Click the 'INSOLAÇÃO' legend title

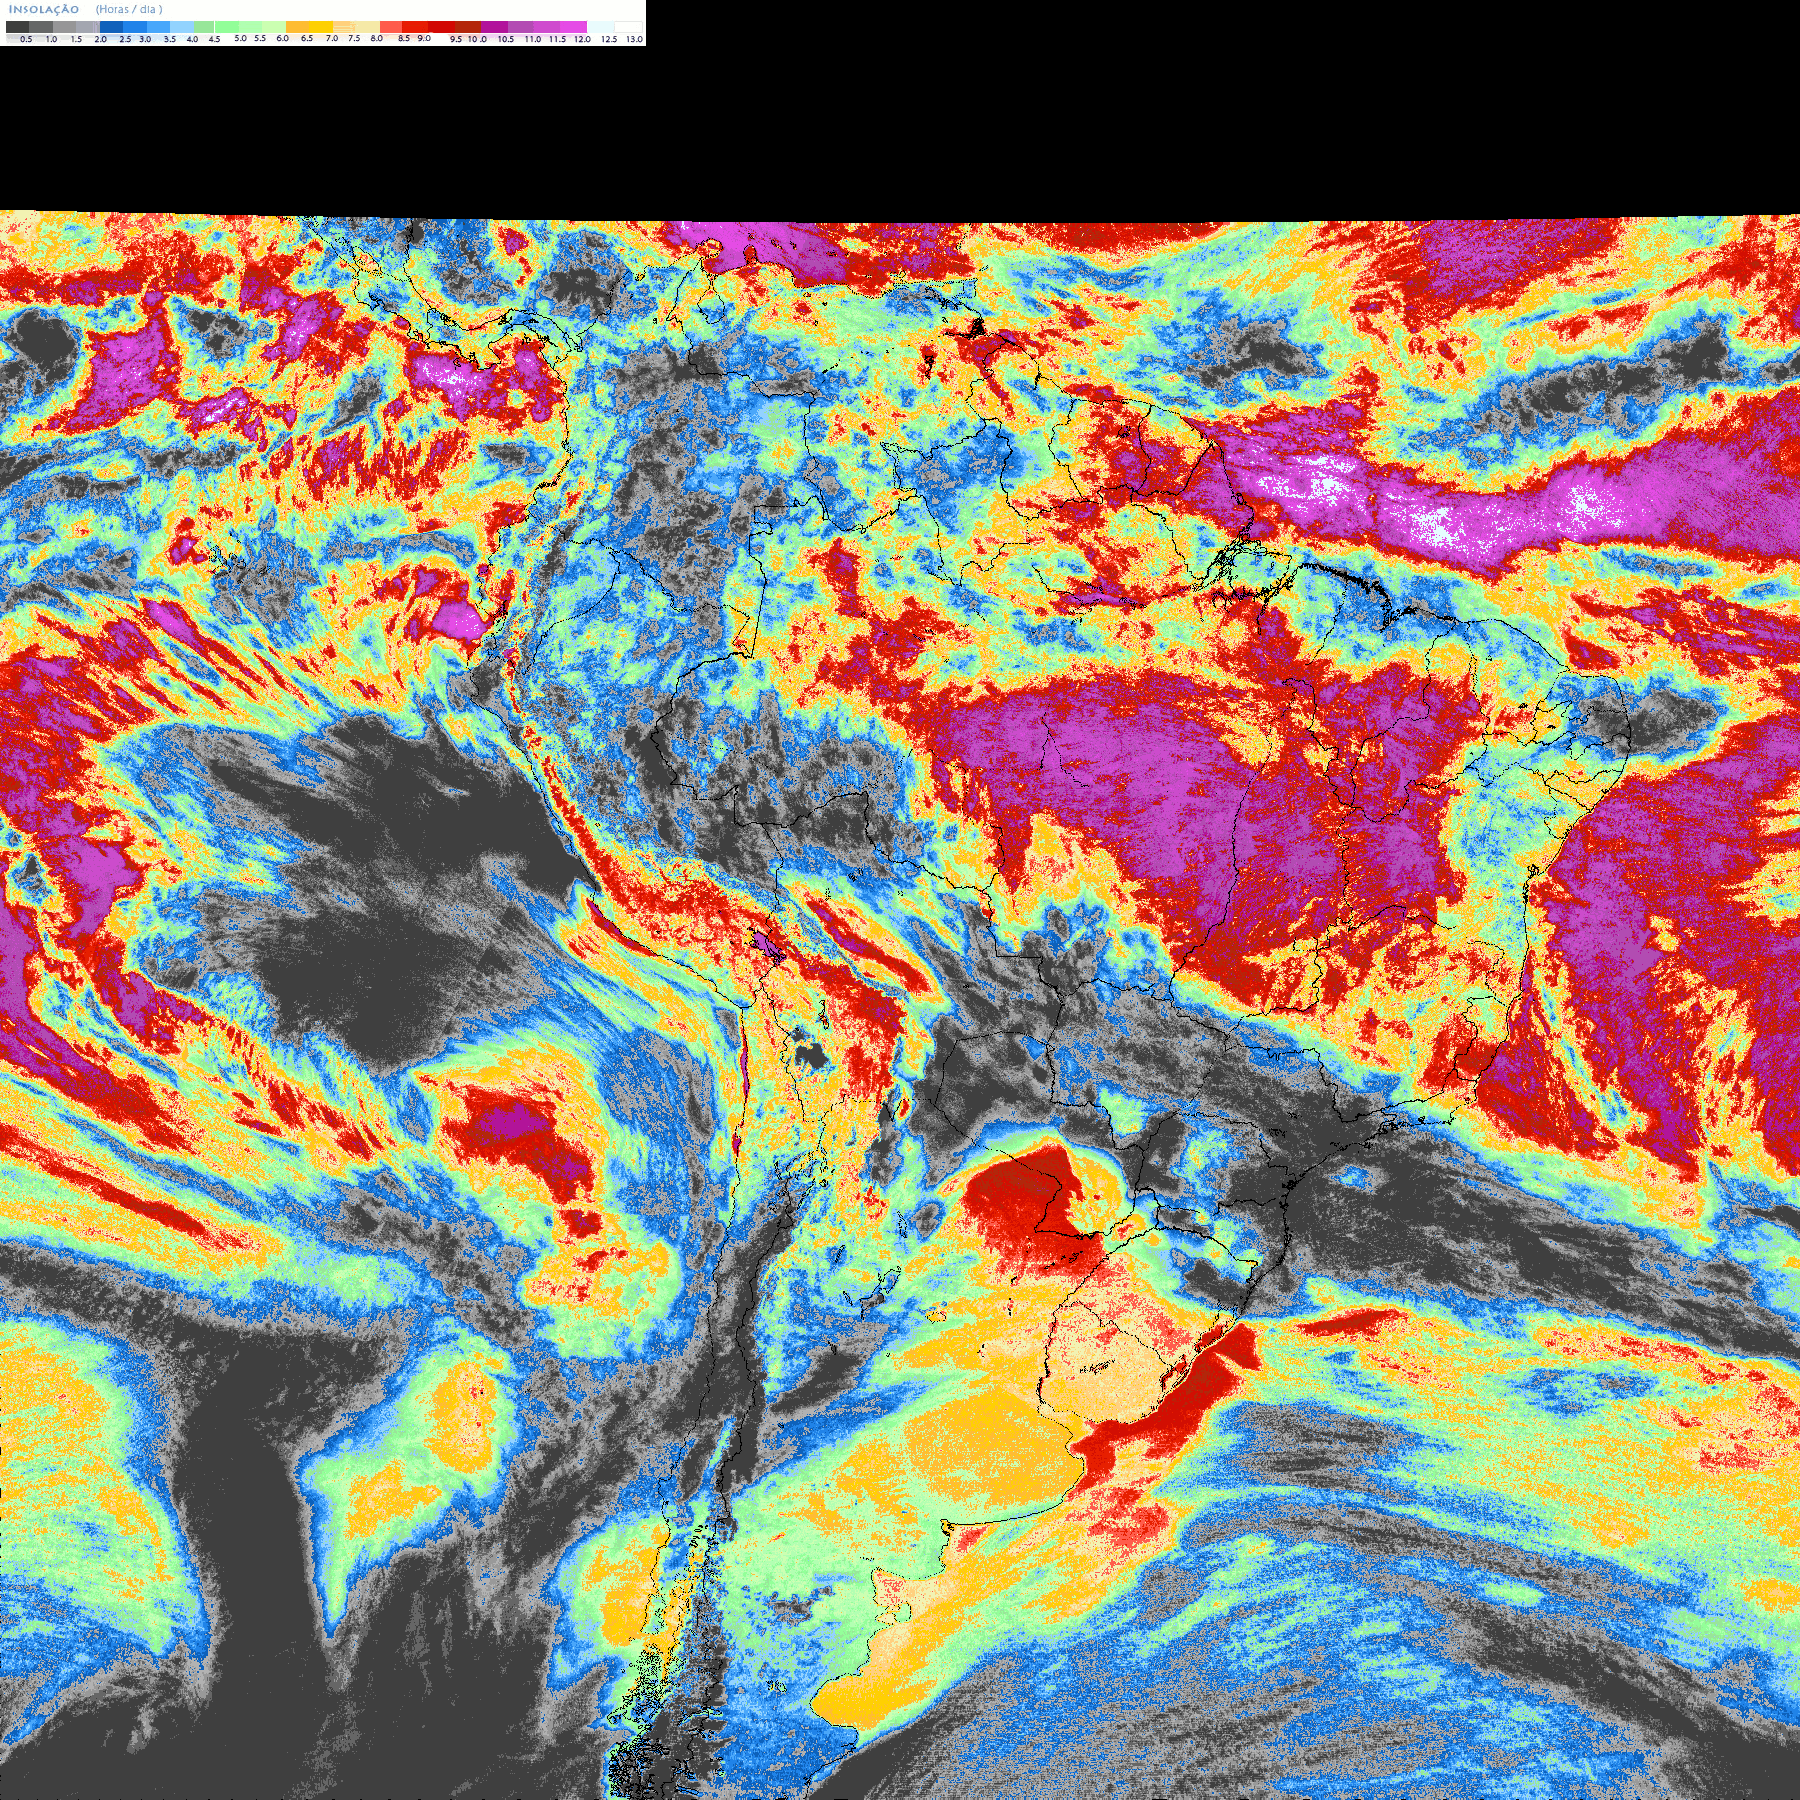(x=43, y=9)
